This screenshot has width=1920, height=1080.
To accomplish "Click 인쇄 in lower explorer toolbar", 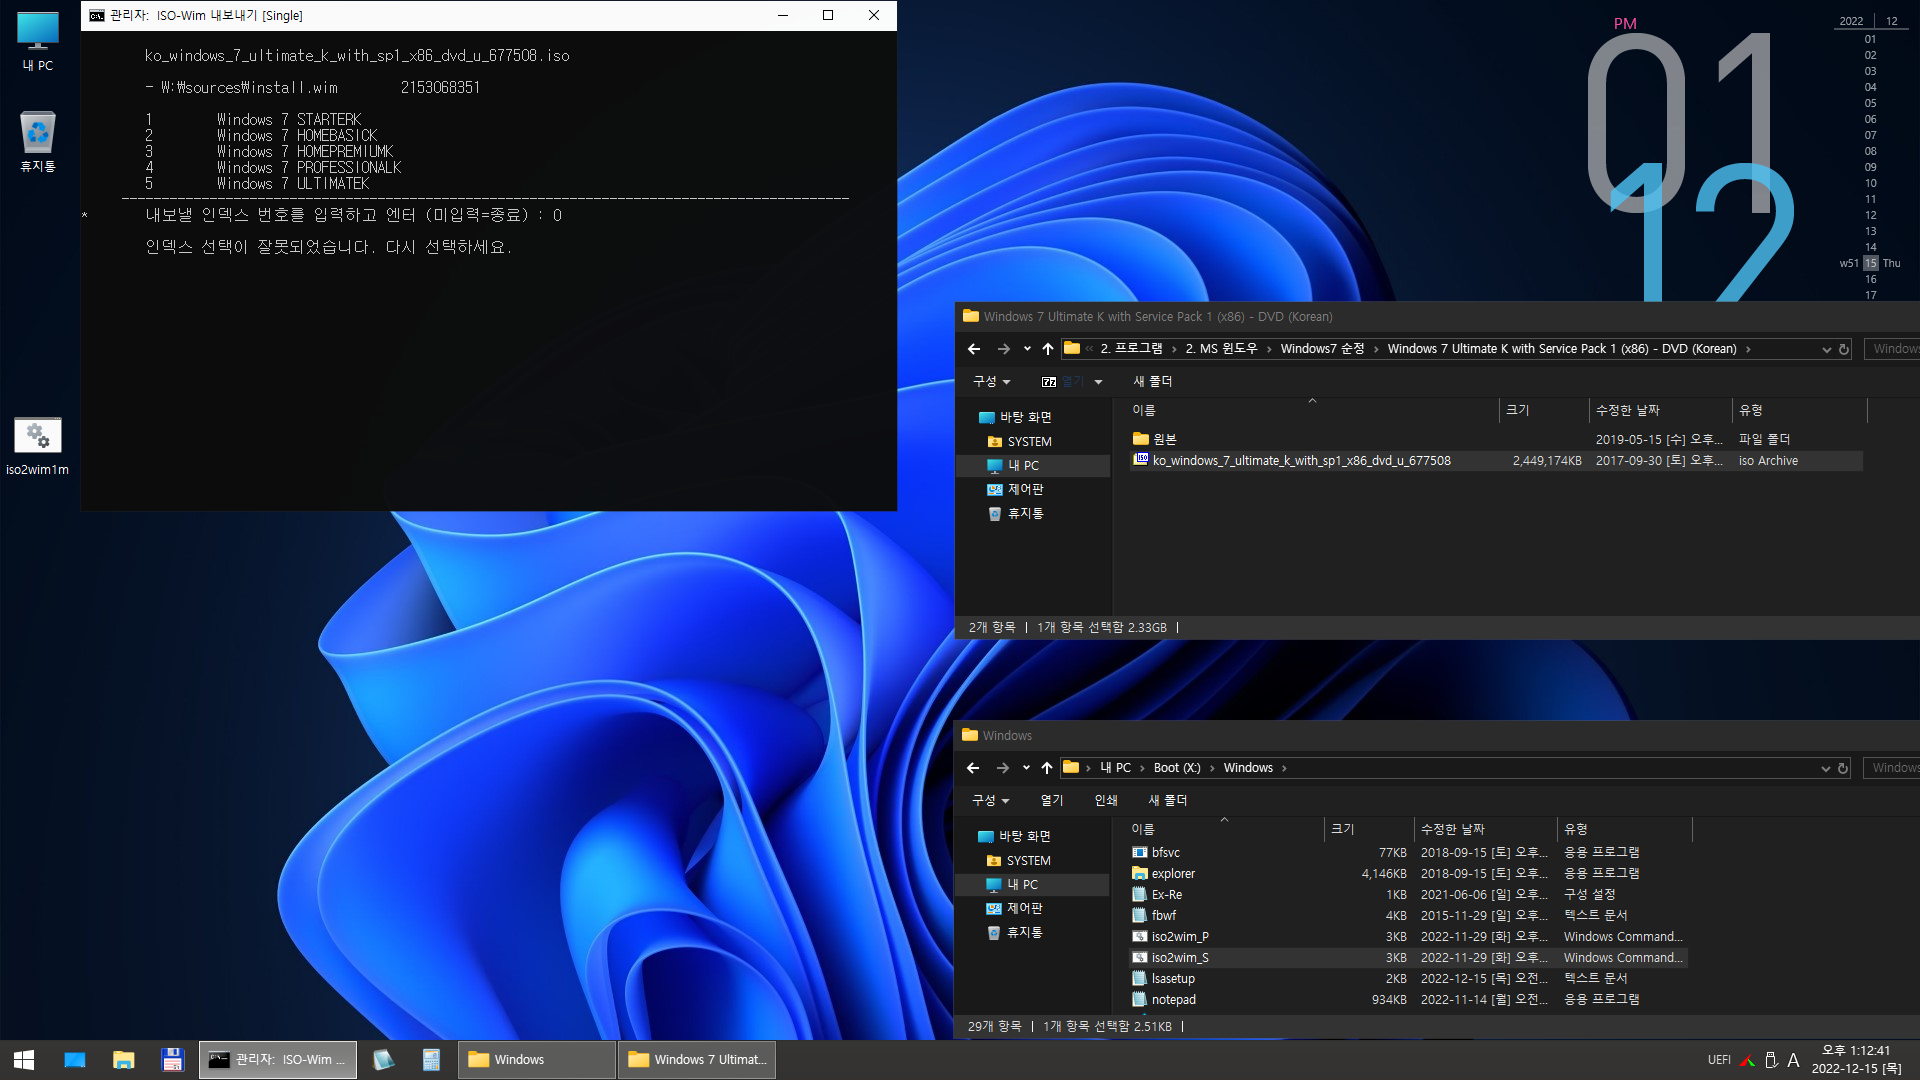I will [1106, 801].
